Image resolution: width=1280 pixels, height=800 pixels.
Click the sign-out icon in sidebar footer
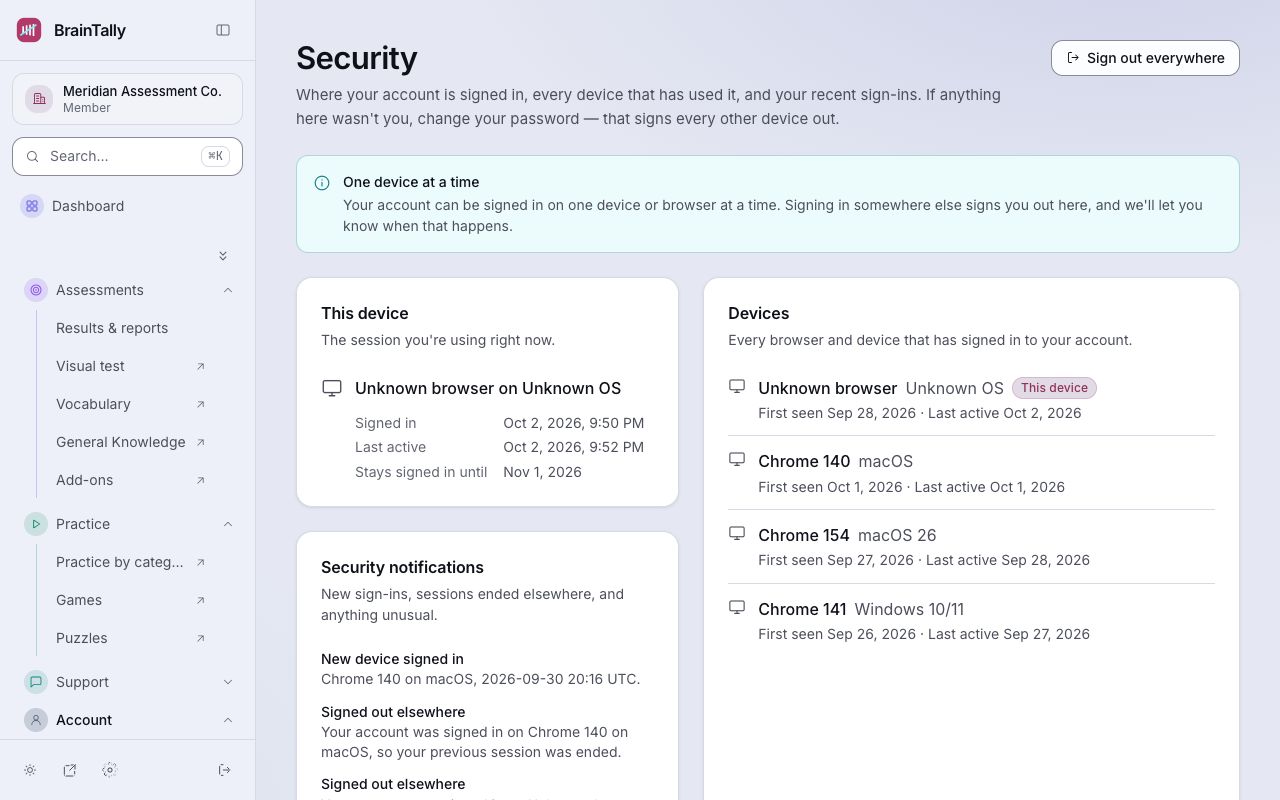click(225, 770)
